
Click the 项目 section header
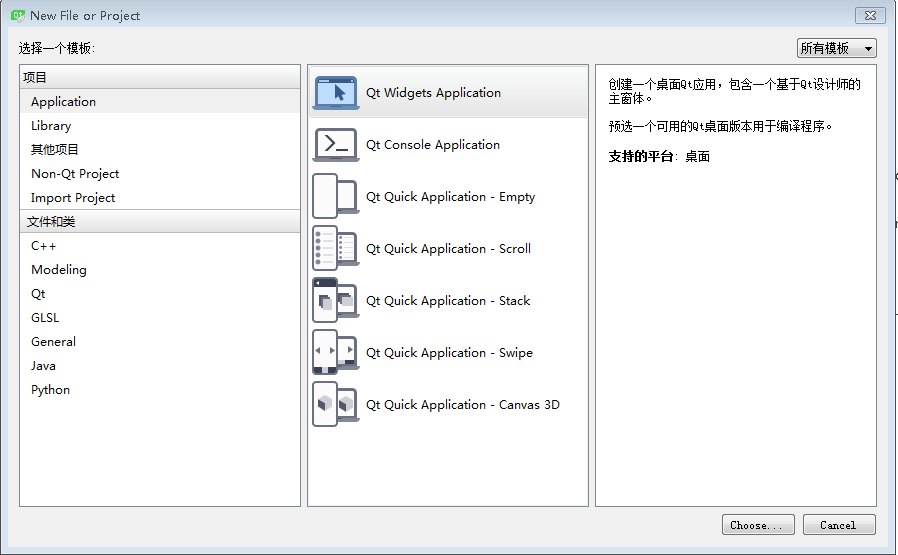point(160,77)
